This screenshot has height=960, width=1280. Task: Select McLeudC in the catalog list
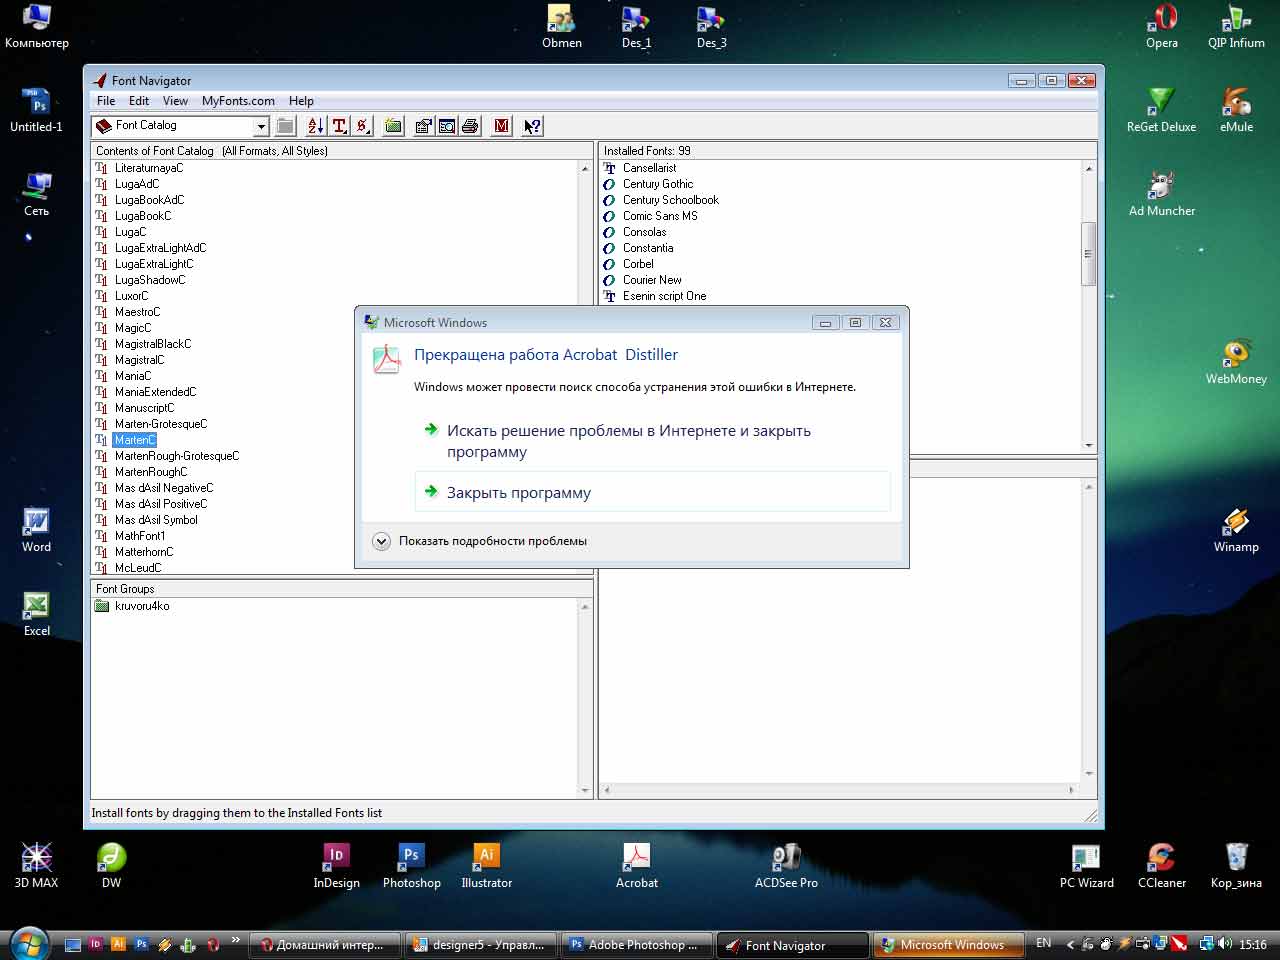point(138,568)
